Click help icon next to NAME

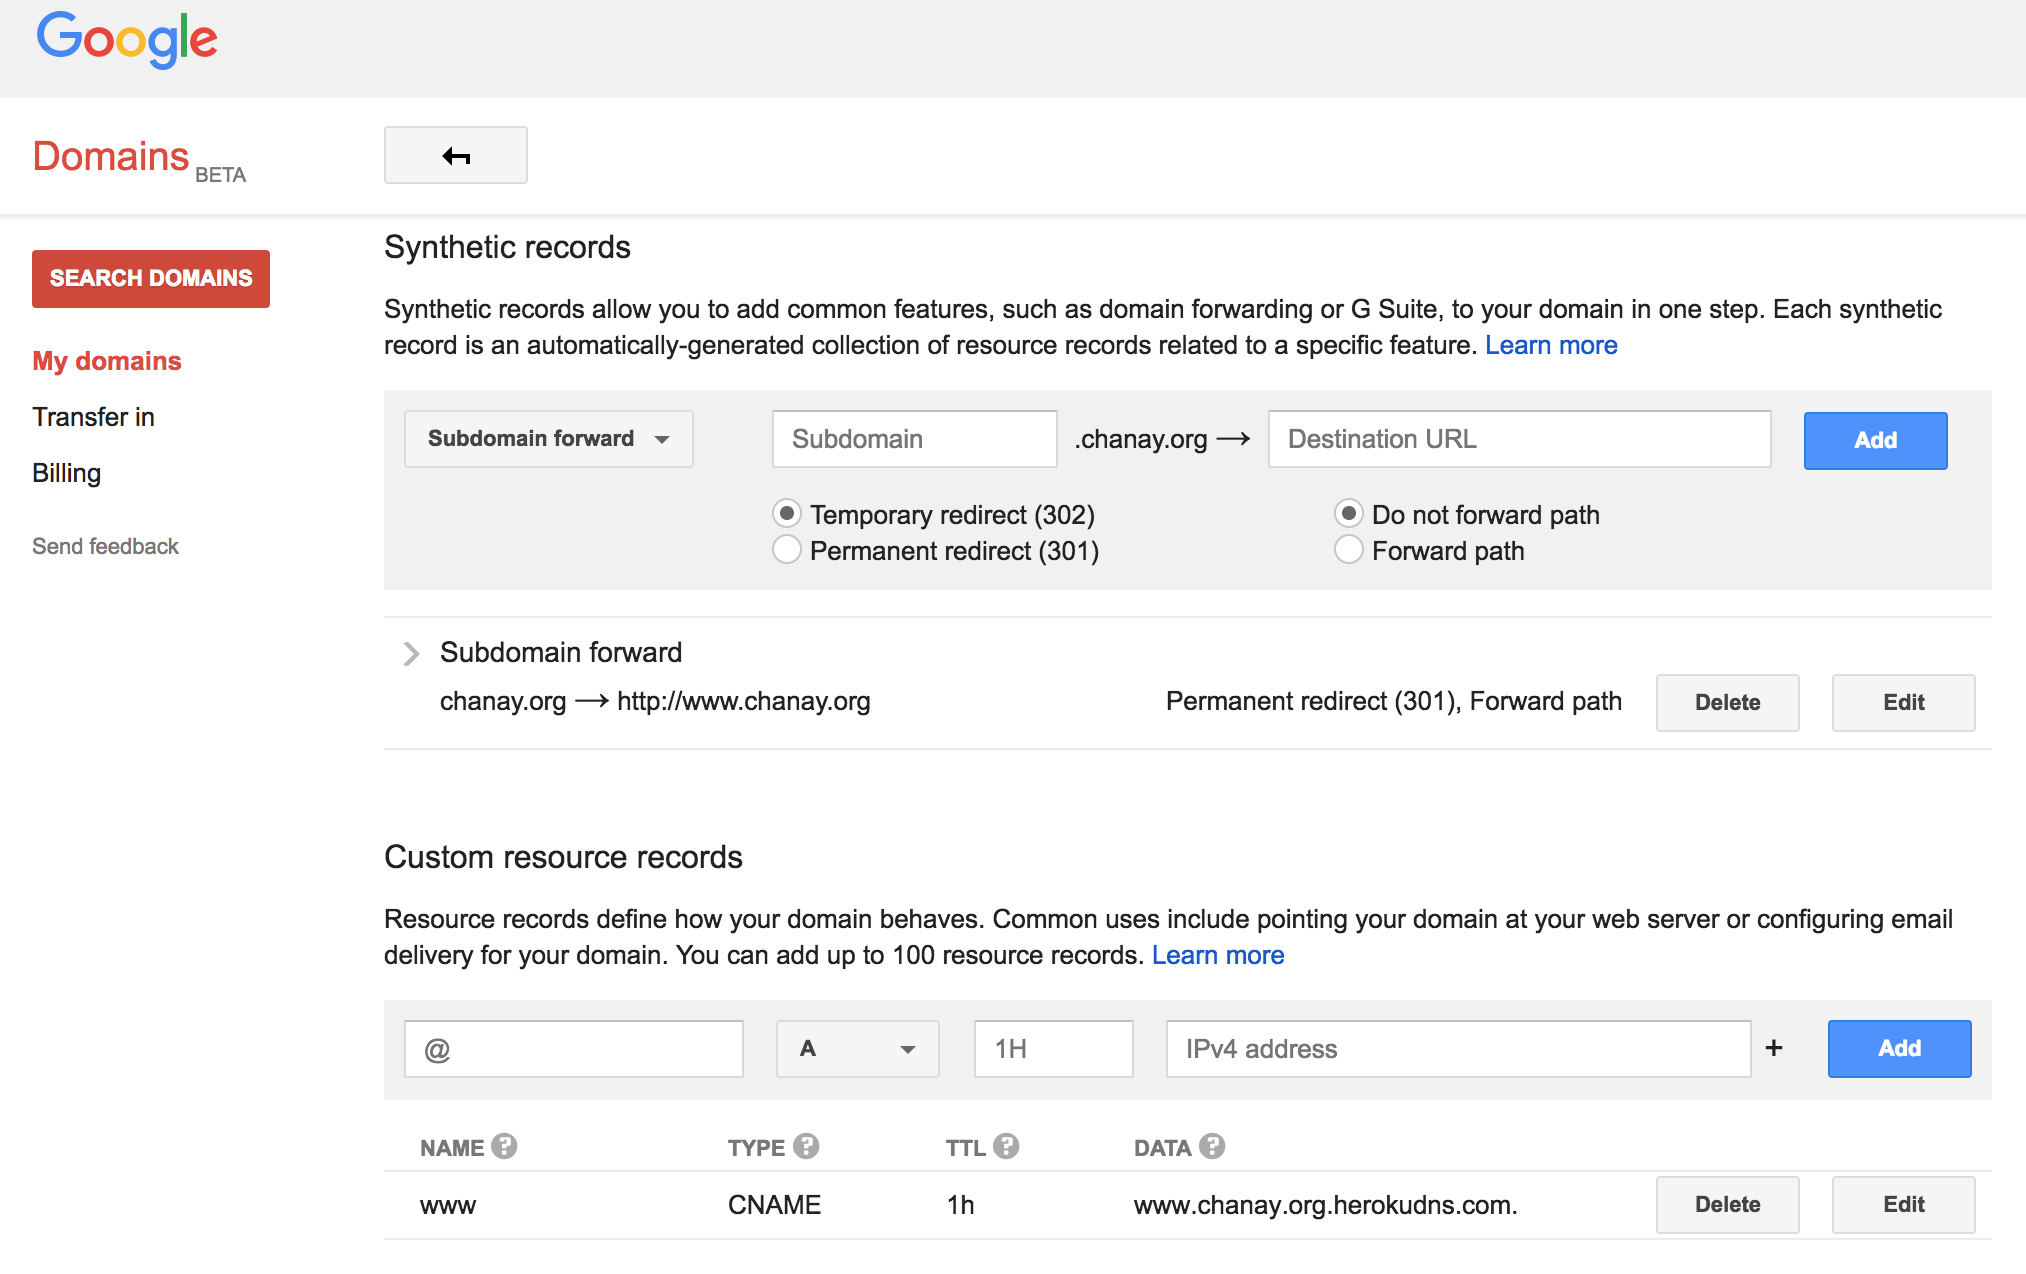[x=504, y=1146]
